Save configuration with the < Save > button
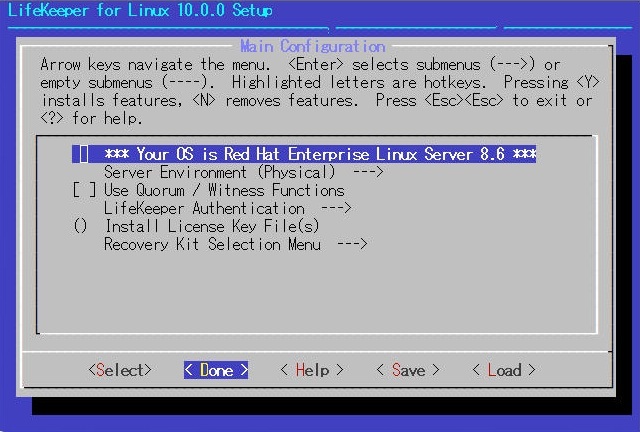Image resolution: width=640 pixels, height=432 pixels. 407,371
